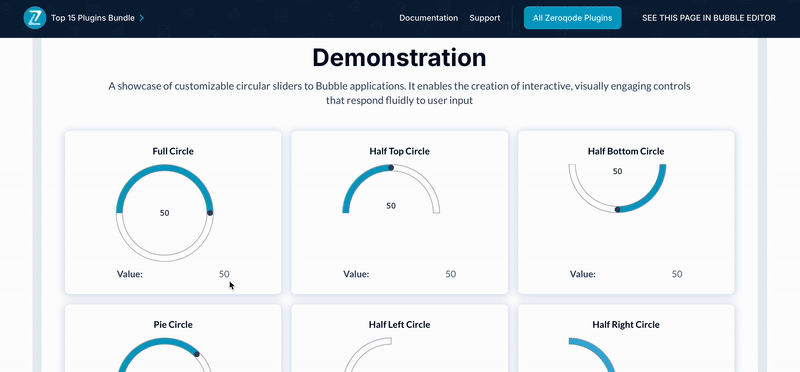Viewport: 800px width, 372px height.
Task: Click the Zeroqode logo icon
Action: [x=35, y=18]
